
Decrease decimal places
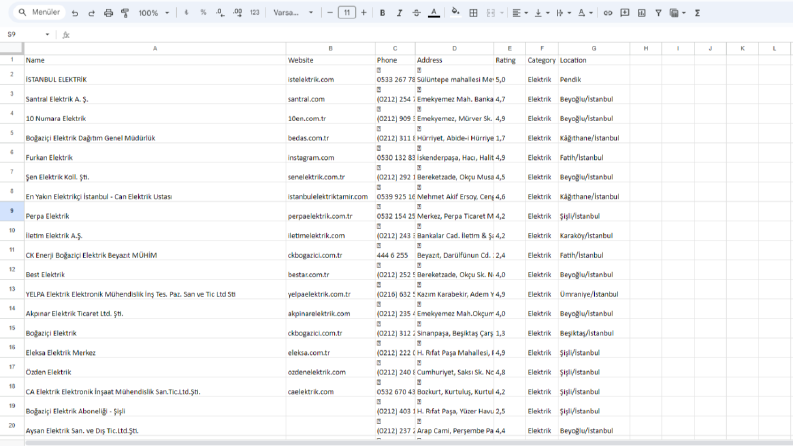pyautogui.click(x=220, y=13)
